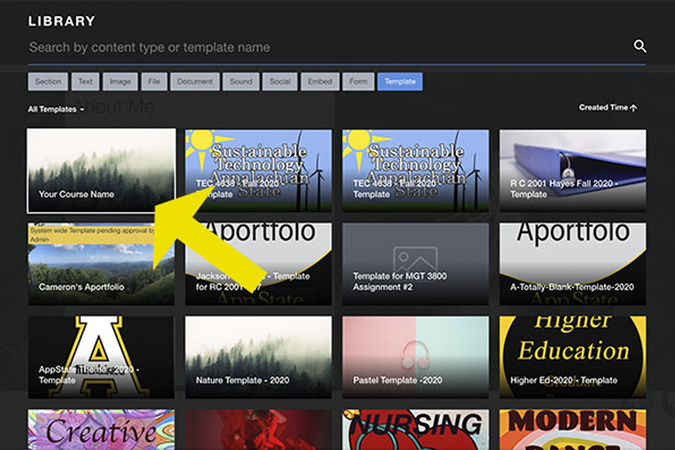Filter library by Form

[358, 81]
